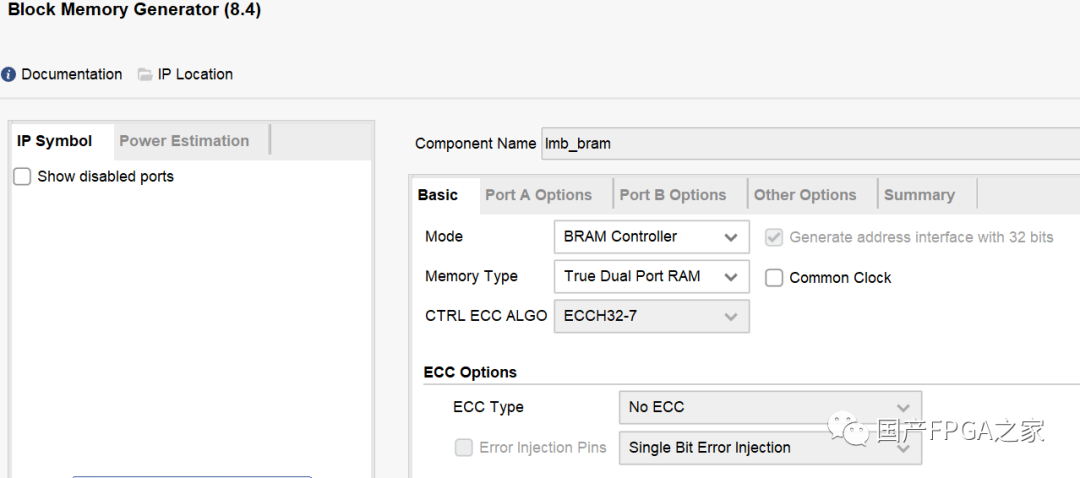Open the IP Location link
The width and height of the screenshot is (1080, 478).
click(x=195, y=74)
